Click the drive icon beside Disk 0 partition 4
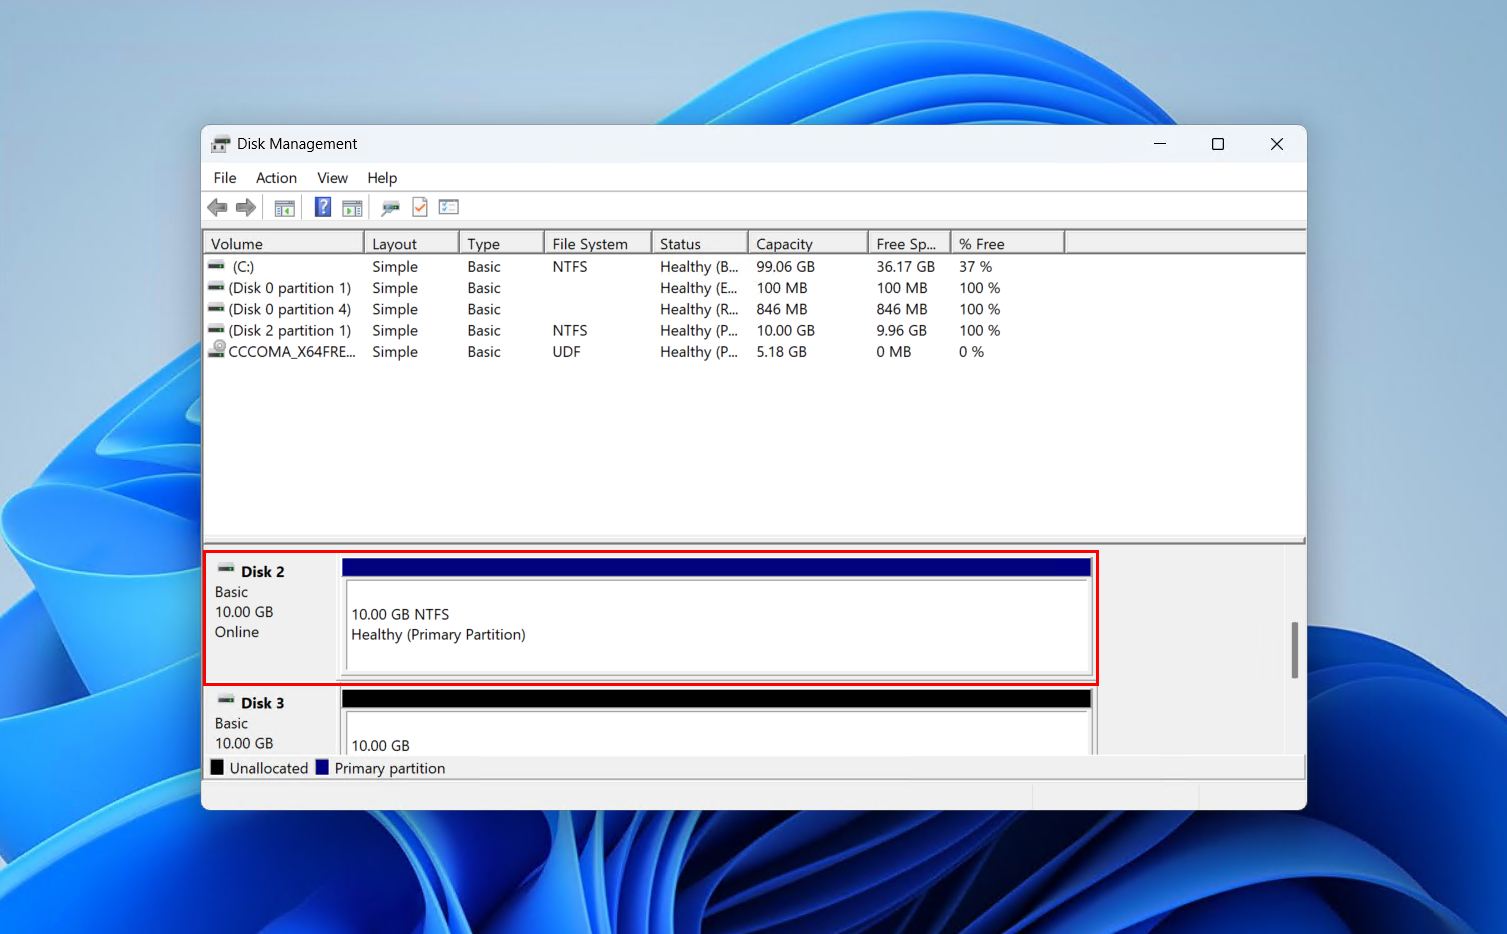Screen dimensions: 1507x934 (x=216, y=309)
